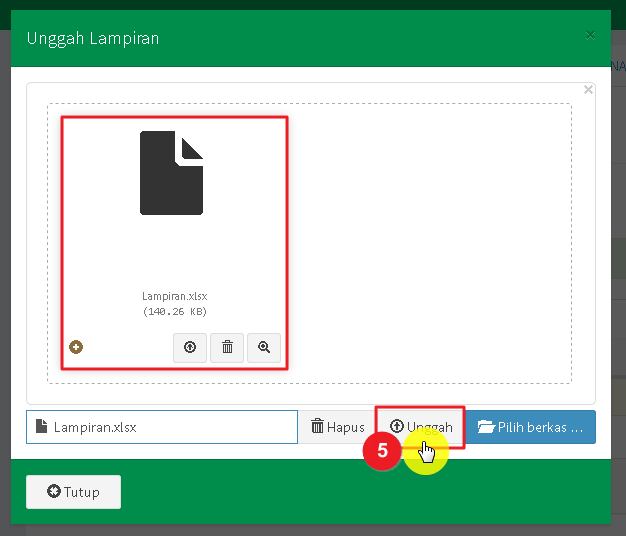The width and height of the screenshot is (626, 536).
Task: Click the Hapus text label to clear files
Action: click(x=345, y=427)
